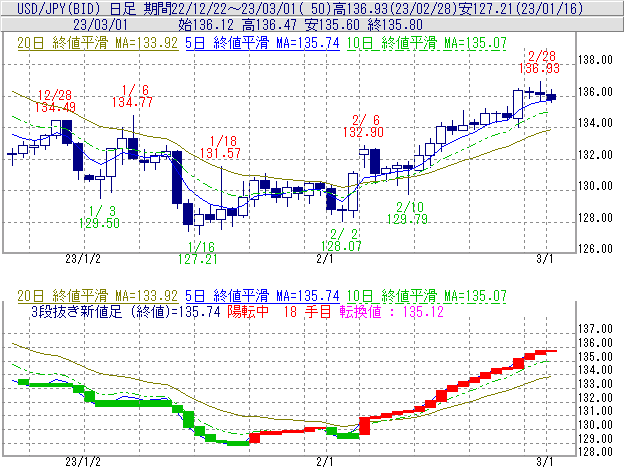The height and width of the screenshot is (475, 624).
Task: Click the 134.00 price axis label in the upper chart
Action: [595, 123]
